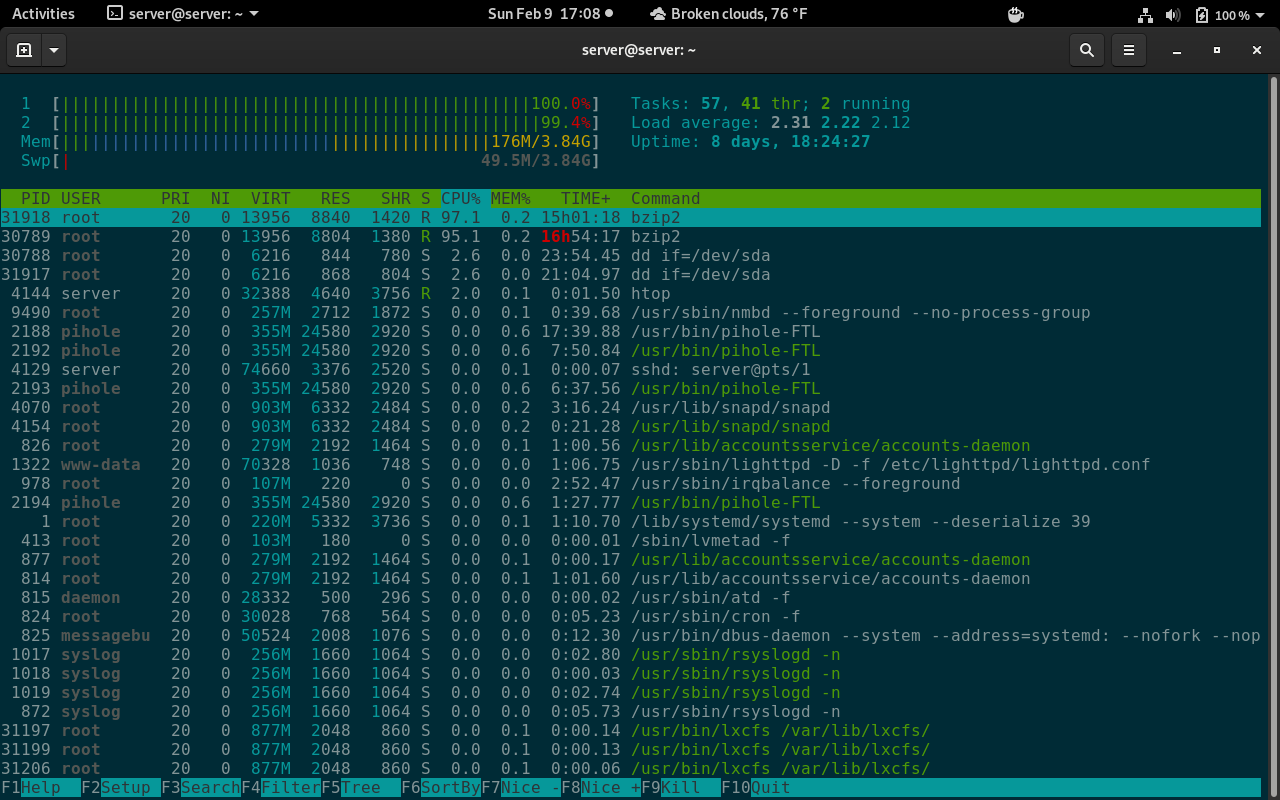Click F1 Help in htop footer
This screenshot has width=1280, height=800.
point(41,787)
